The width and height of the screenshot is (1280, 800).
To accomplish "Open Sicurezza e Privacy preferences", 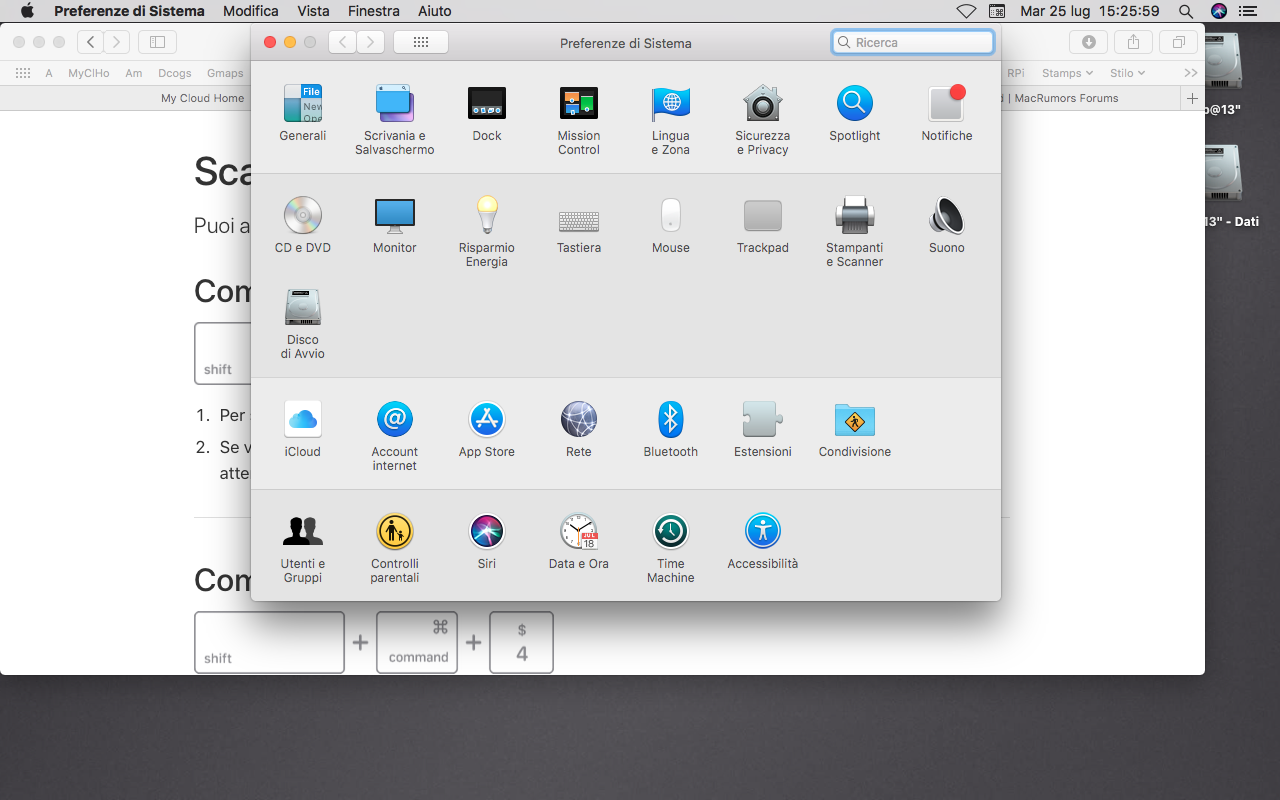I will click(763, 120).
